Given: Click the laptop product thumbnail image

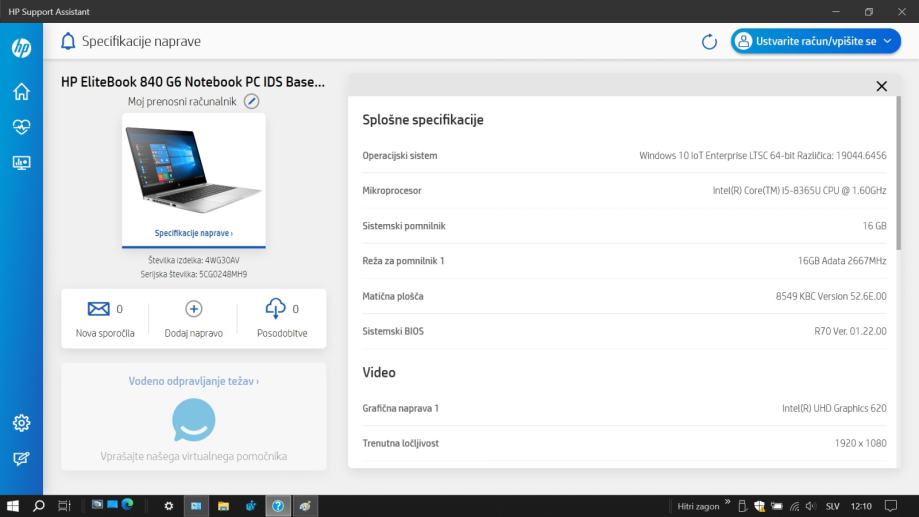Looking at the screenshot, I should point(194,172).
